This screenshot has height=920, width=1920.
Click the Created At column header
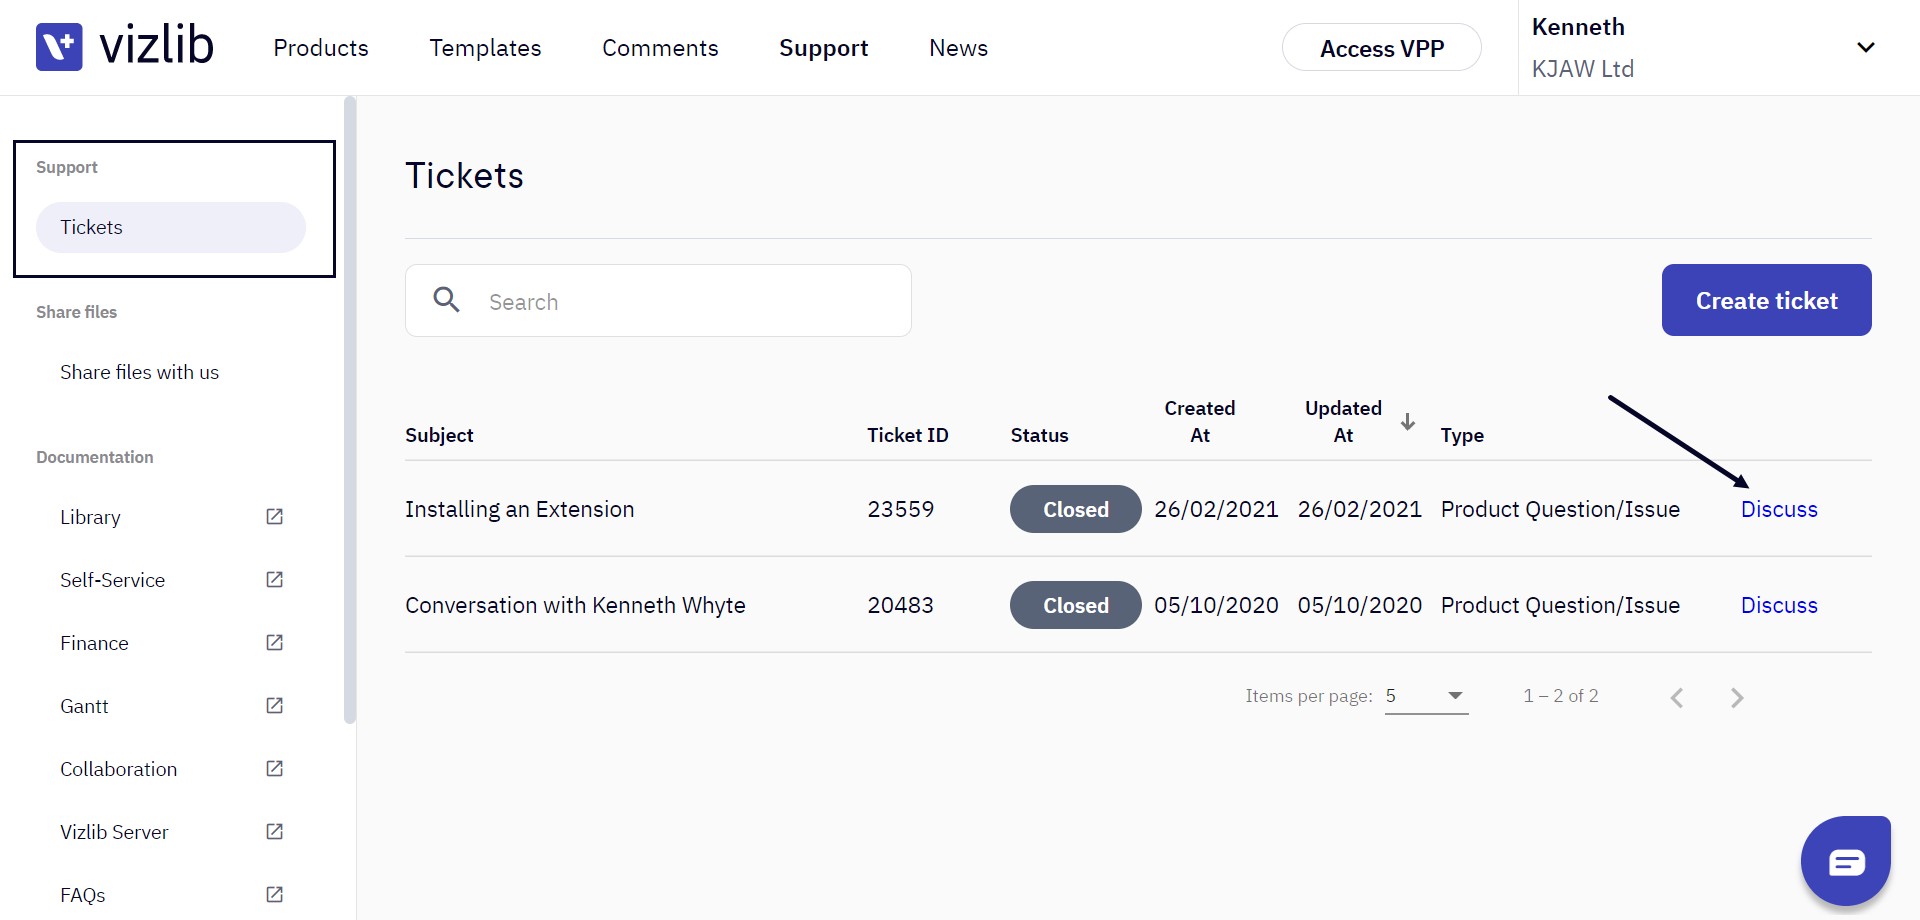click(x=1199, y=421)
